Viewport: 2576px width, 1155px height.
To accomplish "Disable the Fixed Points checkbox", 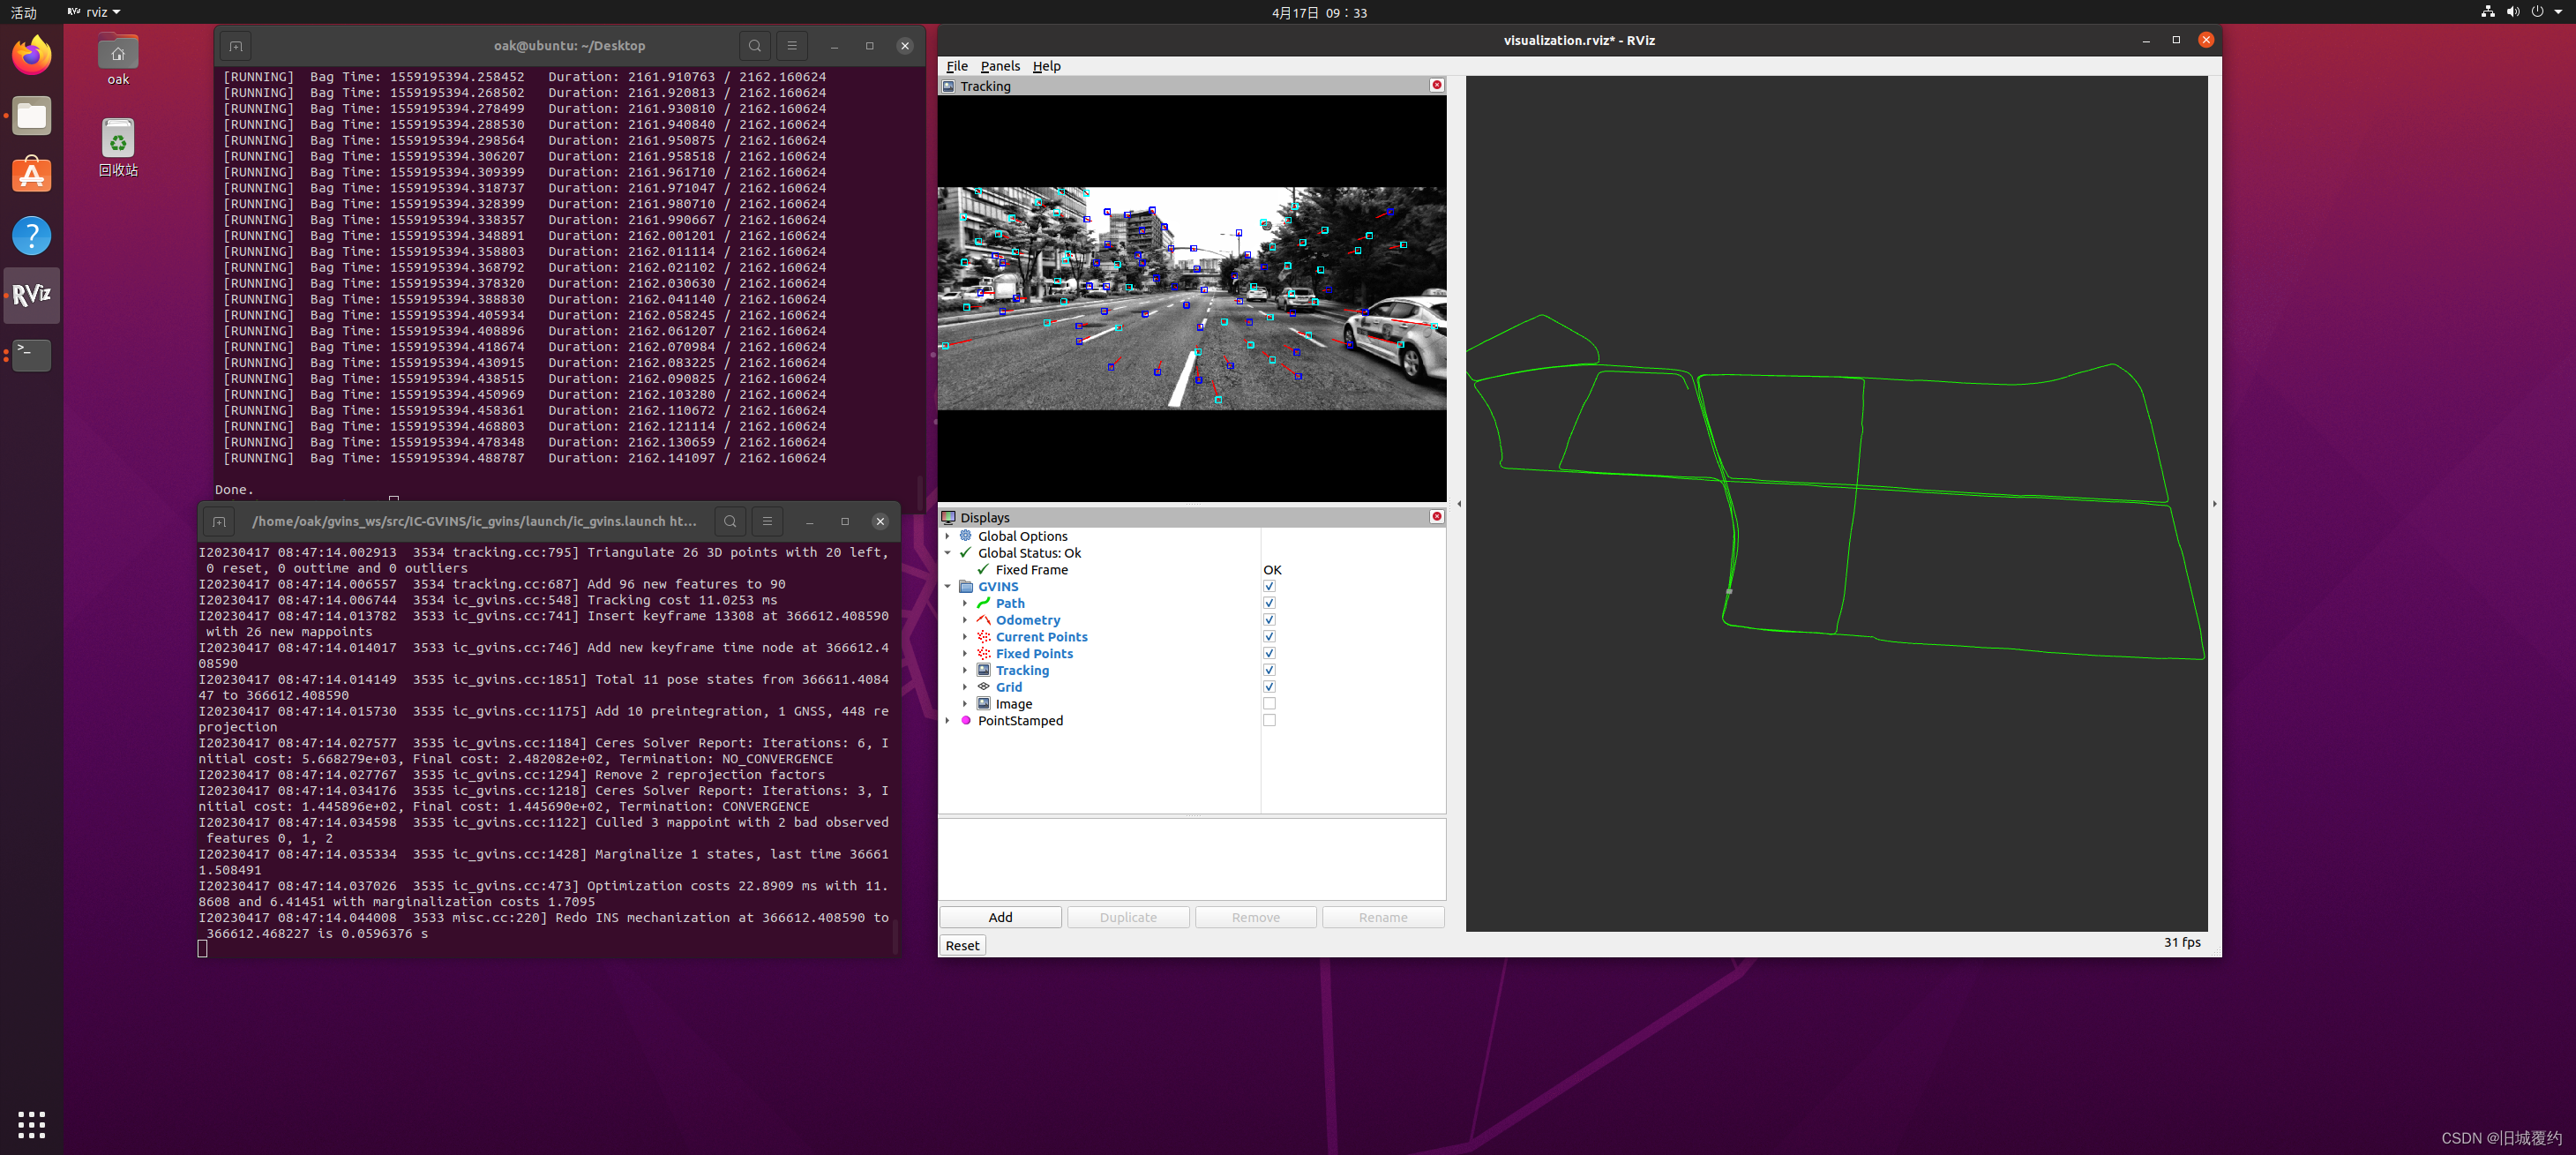I will click(1269, 654).
